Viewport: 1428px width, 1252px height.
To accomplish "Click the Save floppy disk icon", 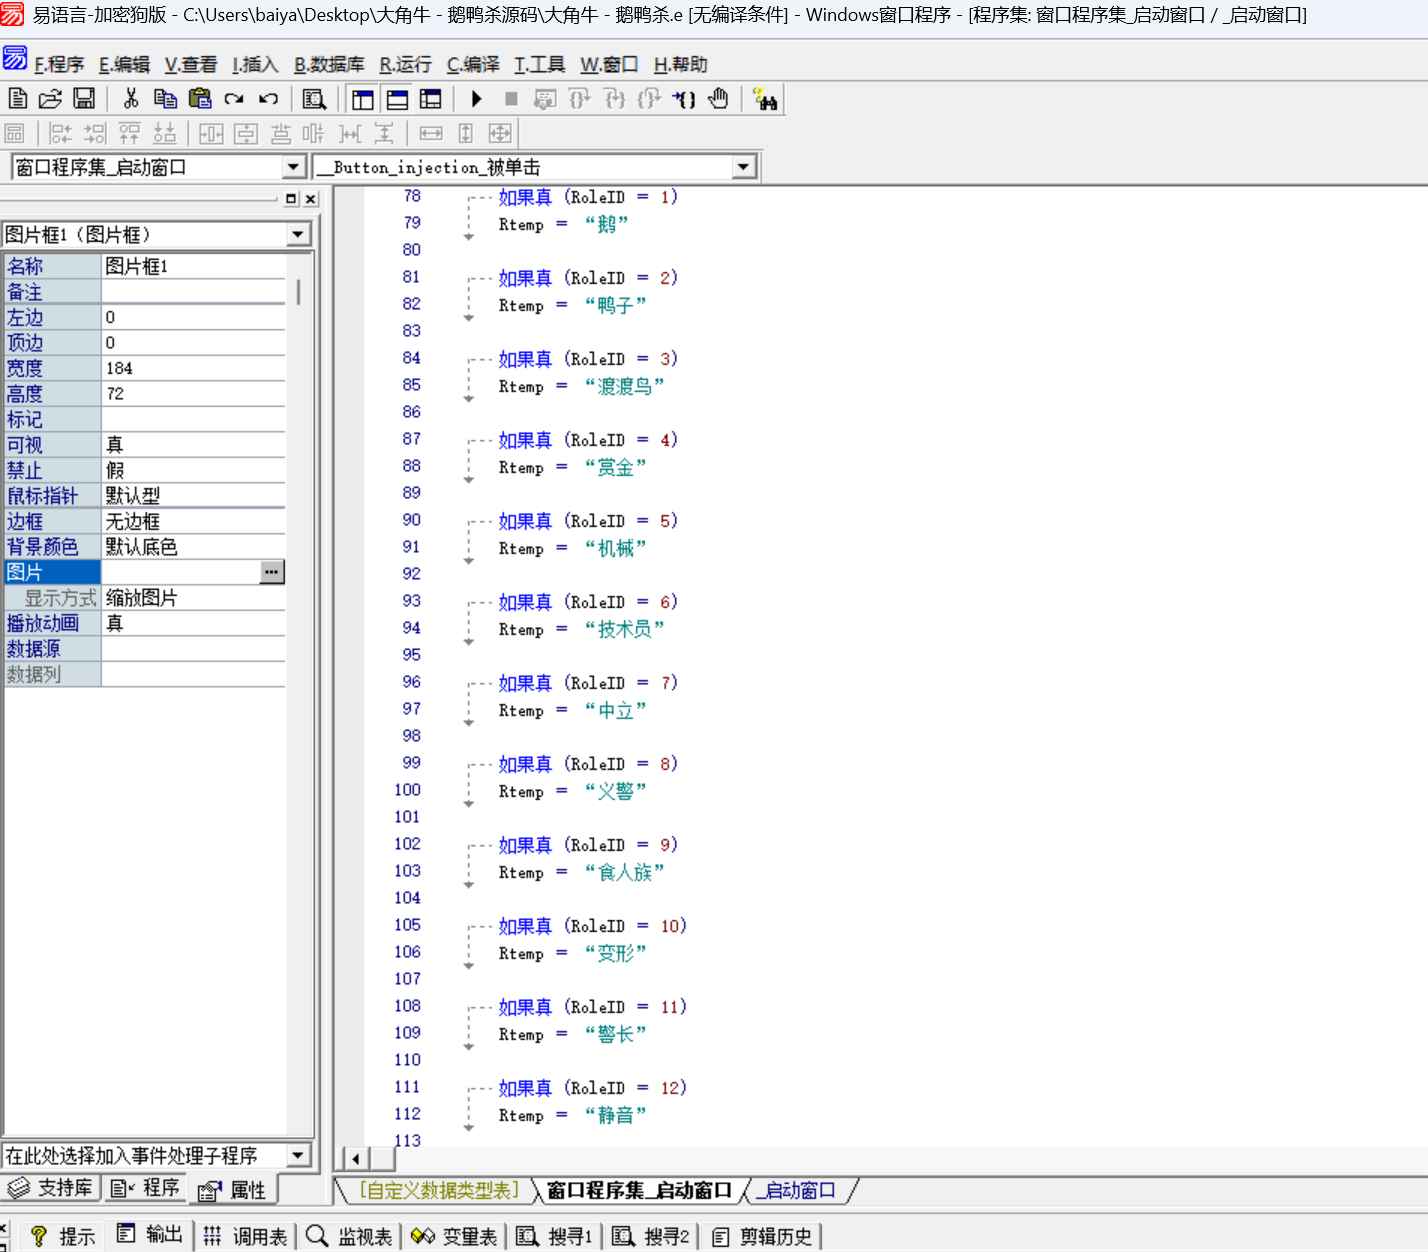I will [x=84, y=99].
